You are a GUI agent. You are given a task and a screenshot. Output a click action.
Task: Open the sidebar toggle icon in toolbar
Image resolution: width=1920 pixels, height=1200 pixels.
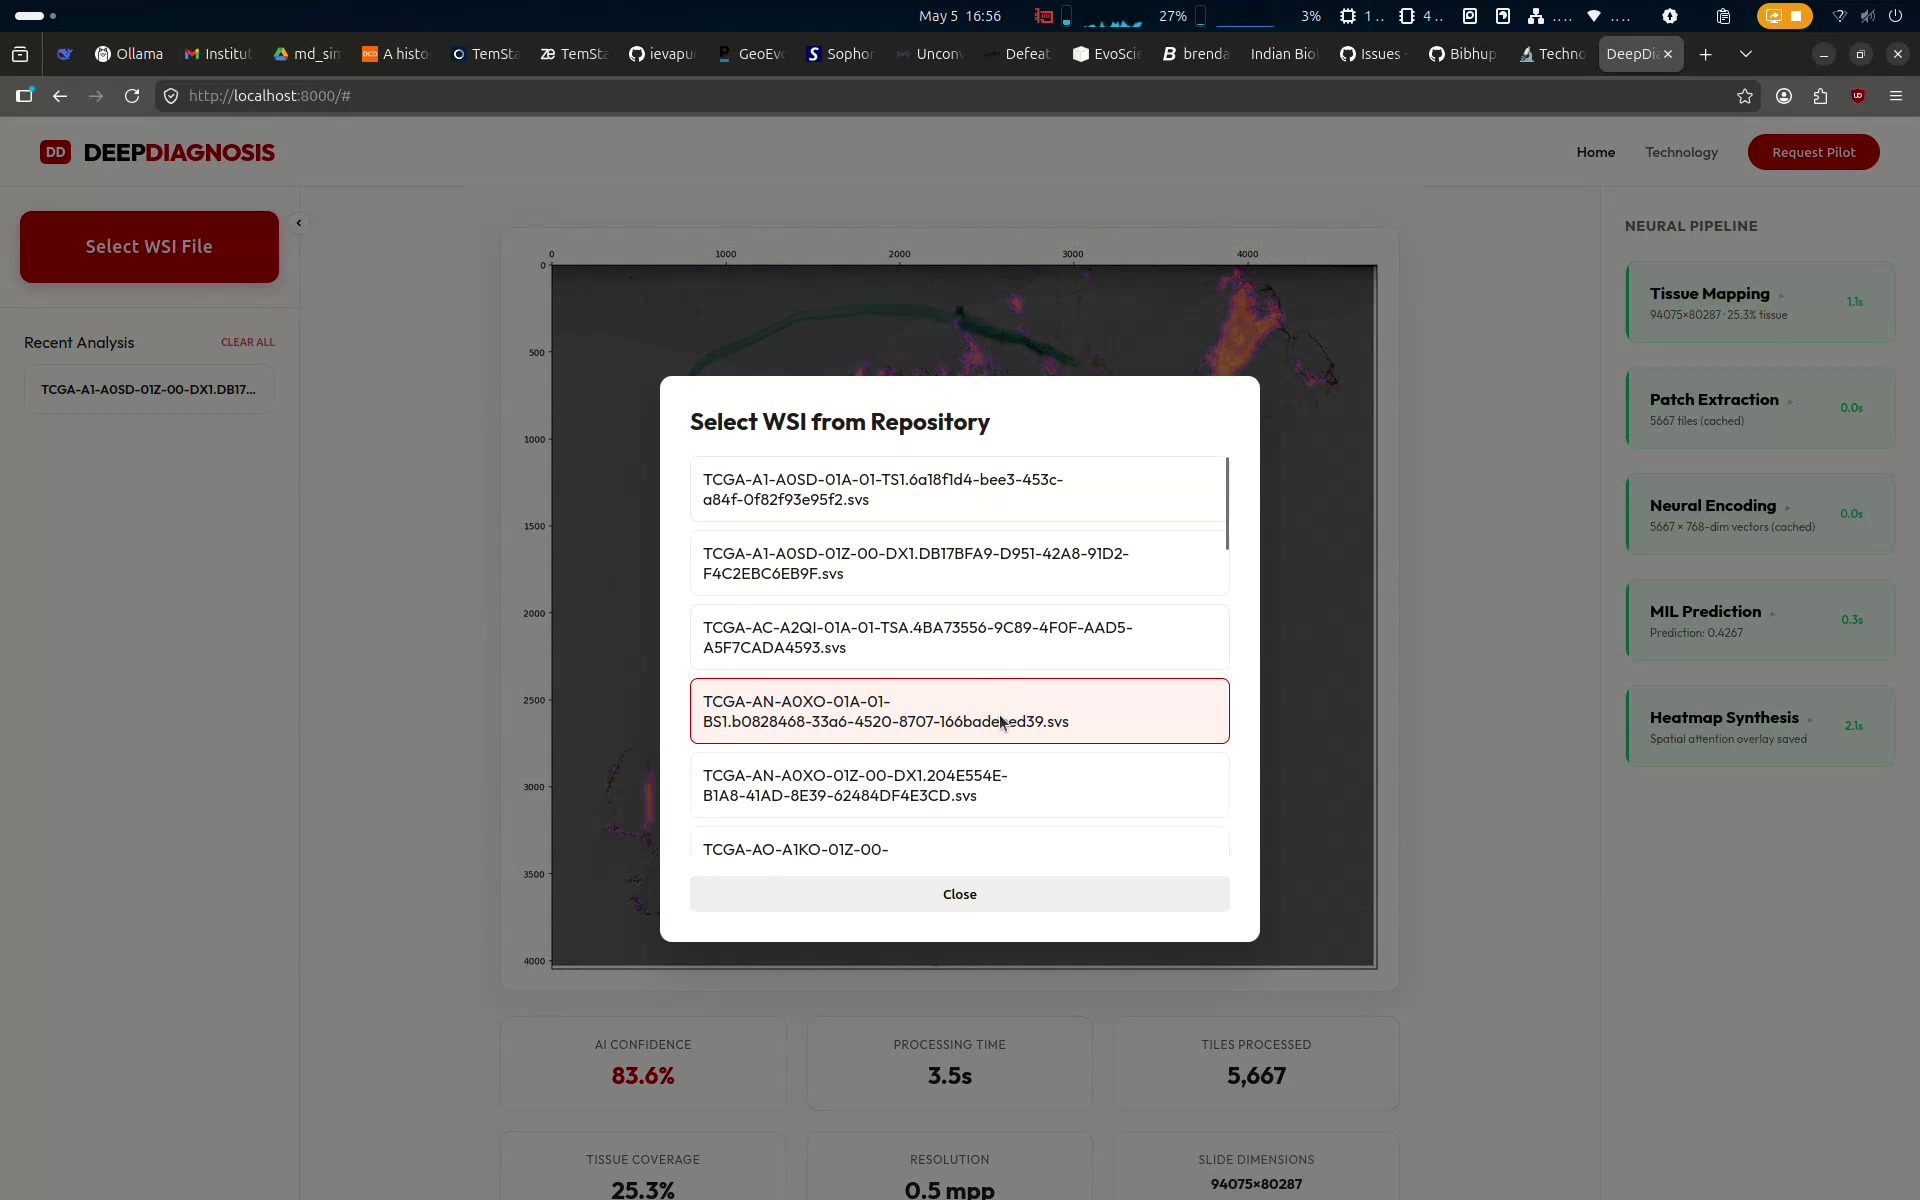[24, 96]
